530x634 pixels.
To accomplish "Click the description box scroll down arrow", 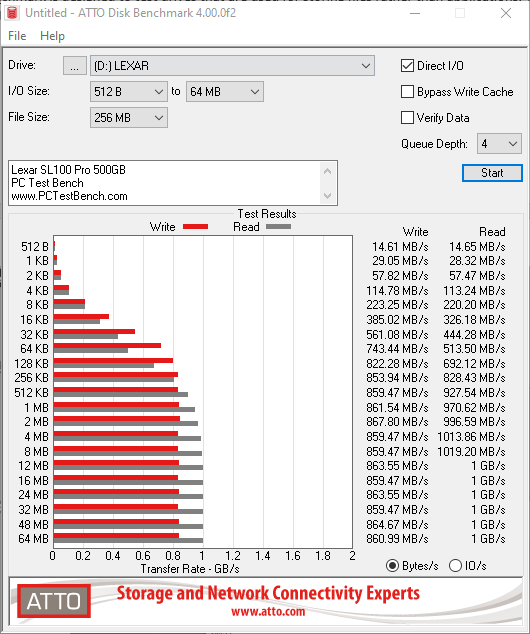I will pos(327,196).
